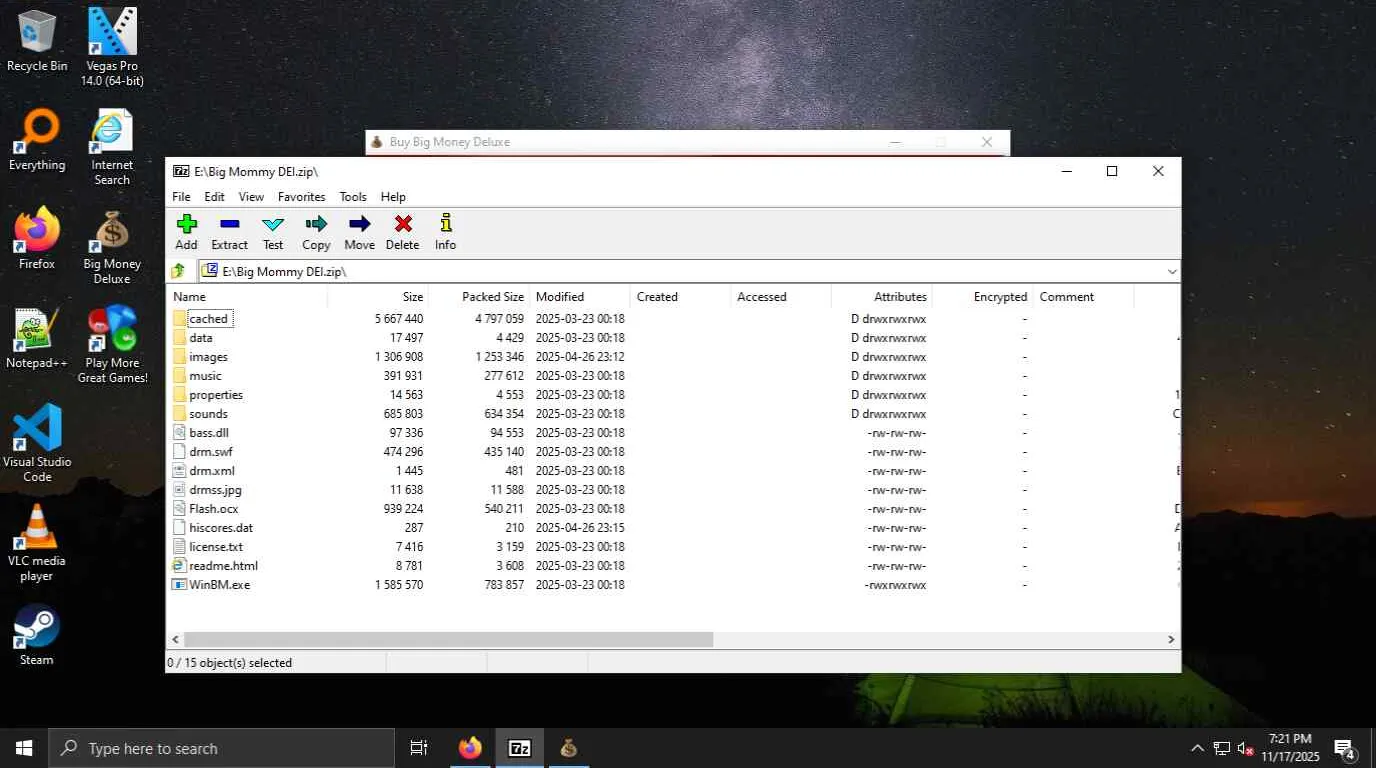Select the sounds folder name
The image size is (1376, 768).
point(208,413)
